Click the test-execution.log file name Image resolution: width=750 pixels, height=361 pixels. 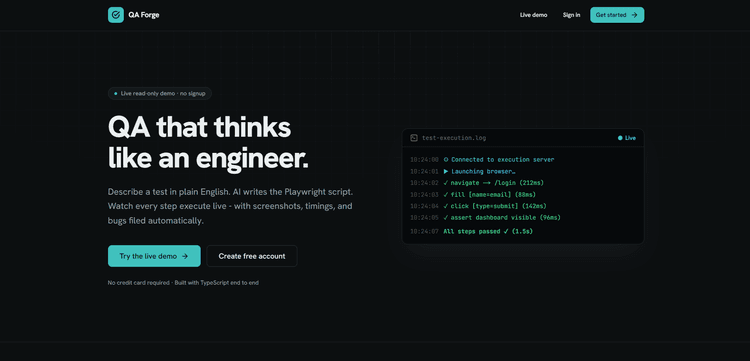(x=454, y=138)
